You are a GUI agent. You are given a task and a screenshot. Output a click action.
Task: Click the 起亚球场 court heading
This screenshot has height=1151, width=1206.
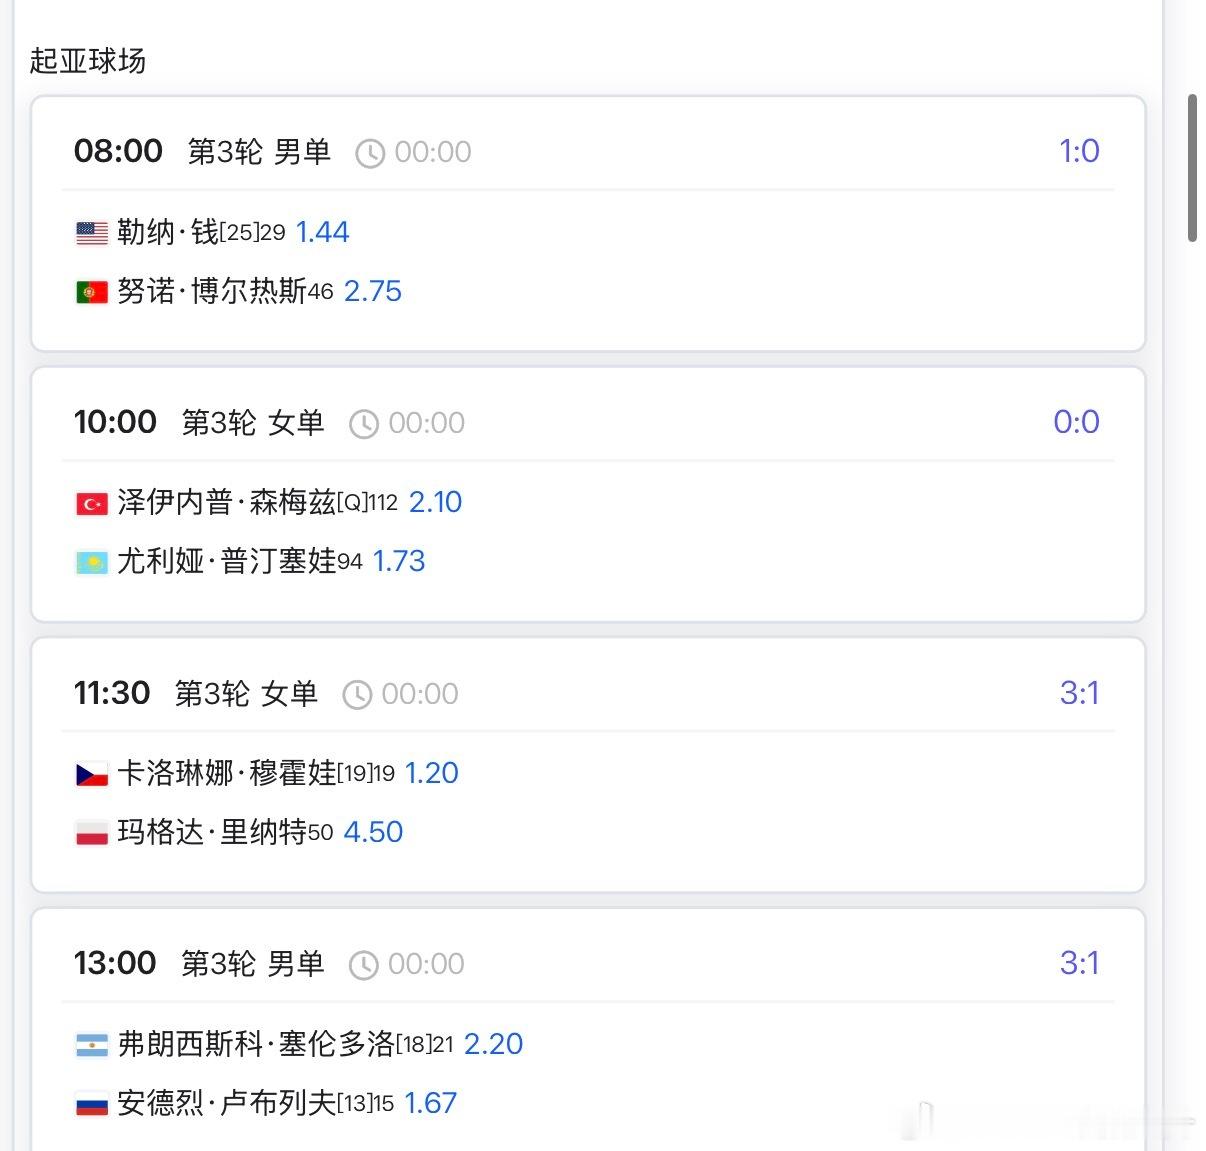[x=88, y=61]
